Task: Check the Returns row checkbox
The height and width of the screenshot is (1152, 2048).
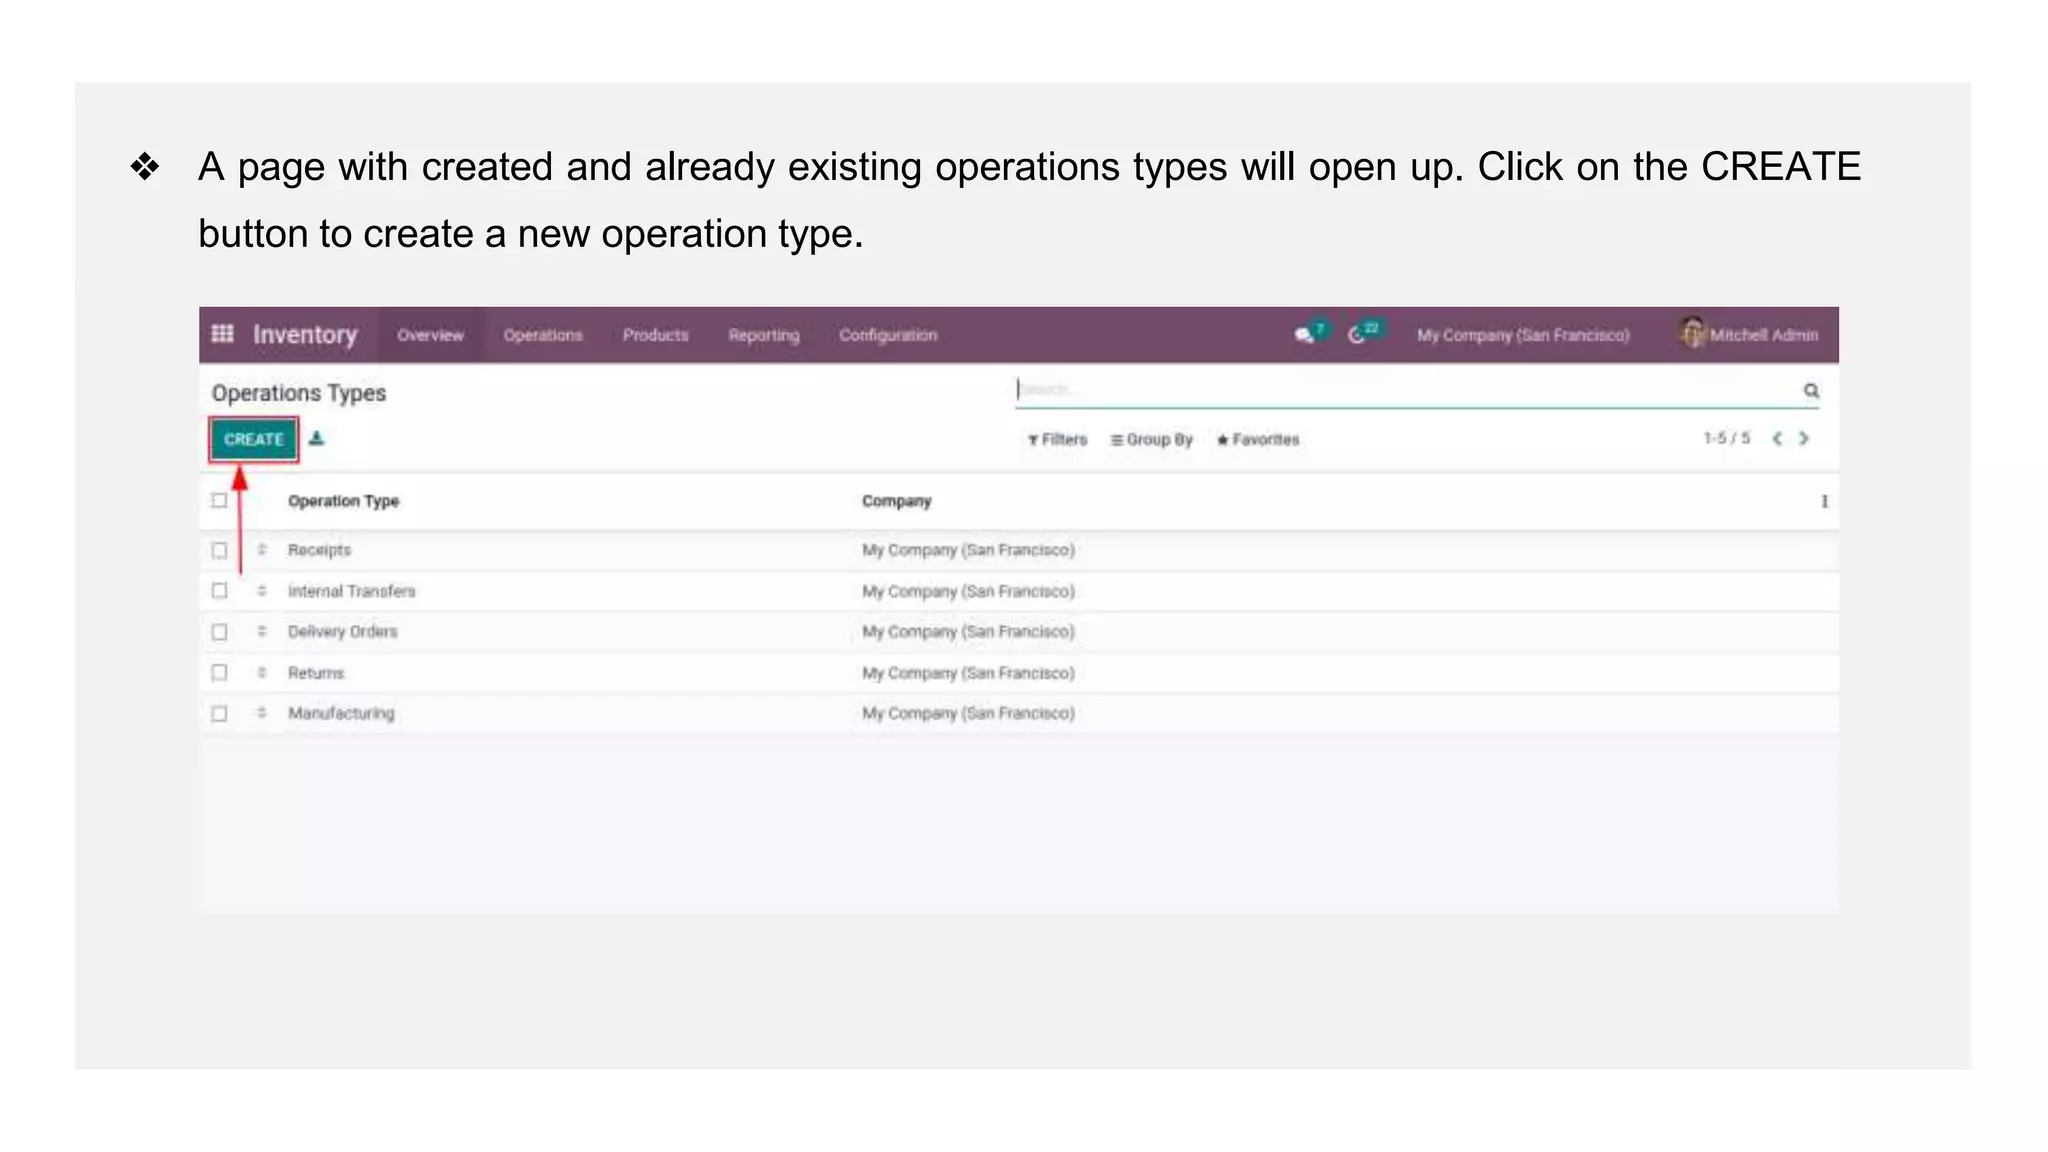Action: [219, 672]
